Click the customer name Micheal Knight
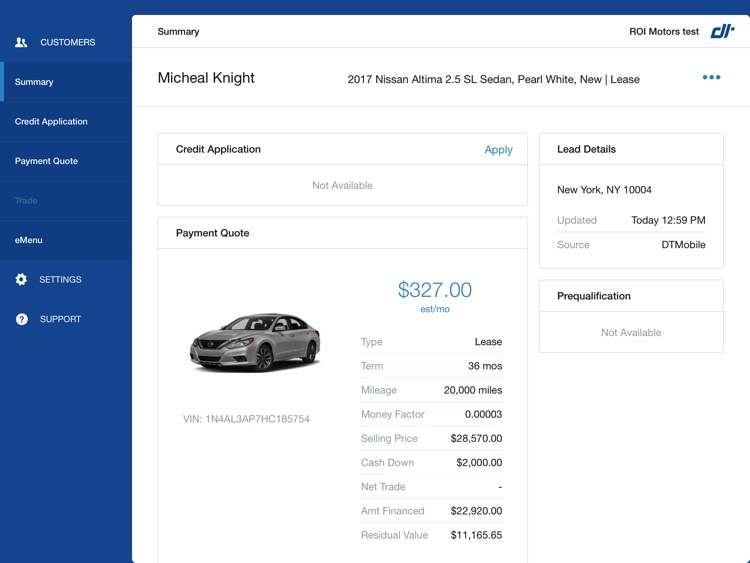750x563 pixels. (x=206, y=78)
